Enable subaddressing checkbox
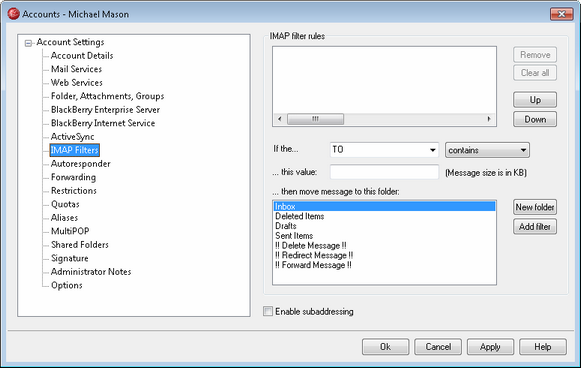581x368 pixels. pos(268,311)
